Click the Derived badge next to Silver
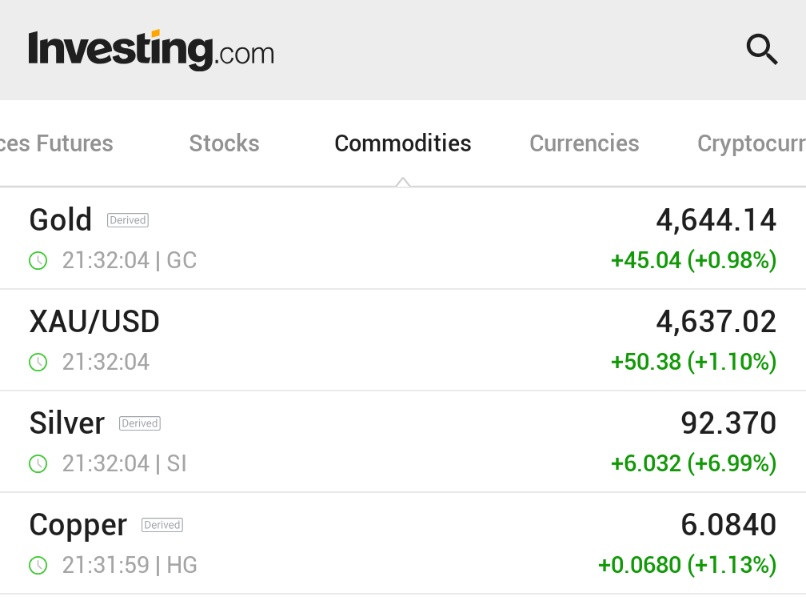Screen dimensions: 806x607 point(139,423)
